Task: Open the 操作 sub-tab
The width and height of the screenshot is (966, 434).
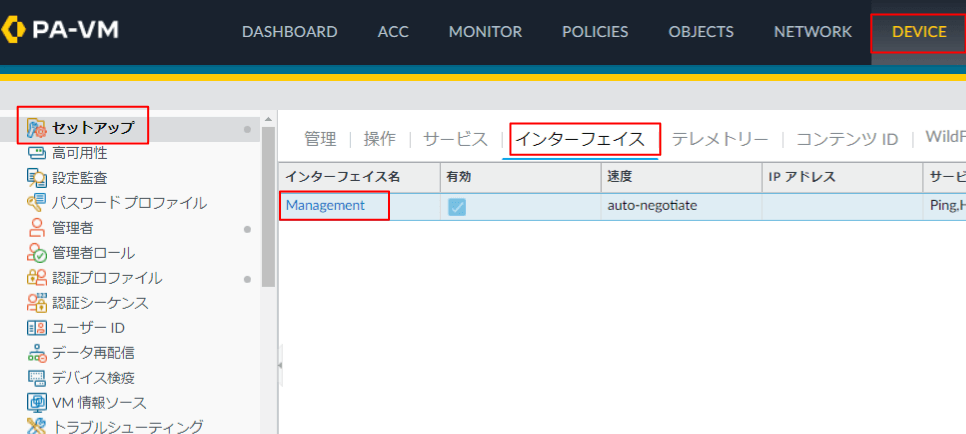Action: click(380, 139)
